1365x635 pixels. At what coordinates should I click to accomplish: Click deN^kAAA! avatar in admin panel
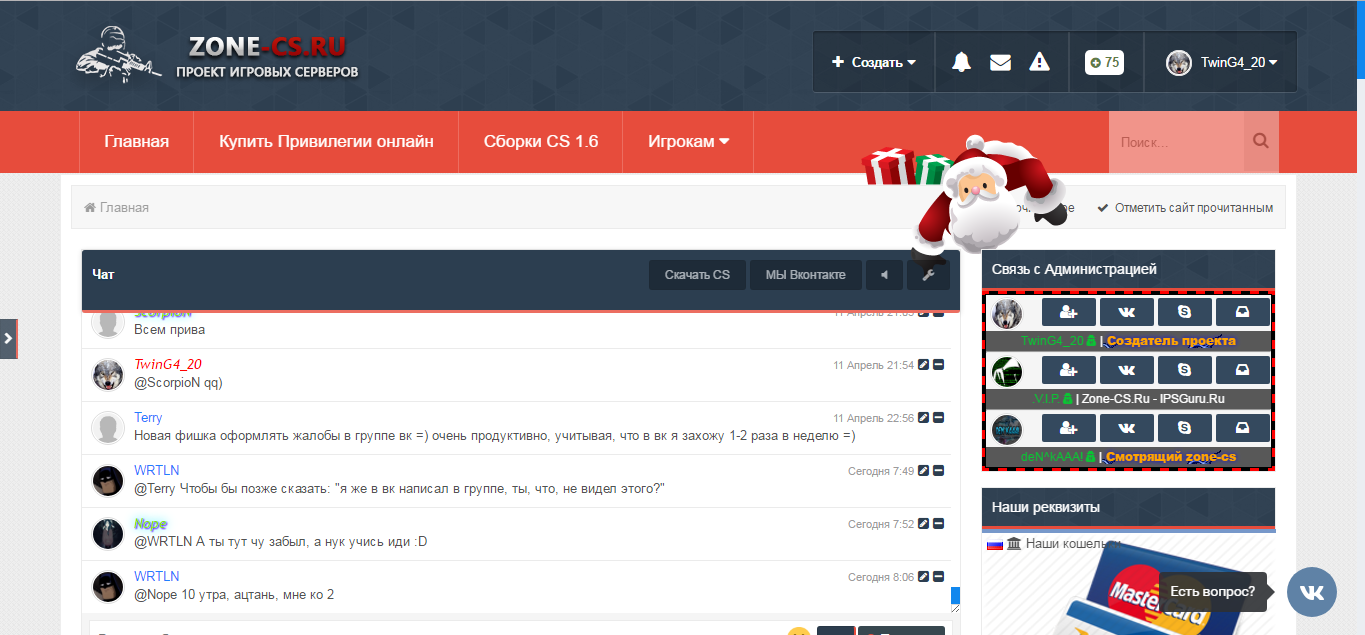pyautogui.click(x=1007, y=429)
